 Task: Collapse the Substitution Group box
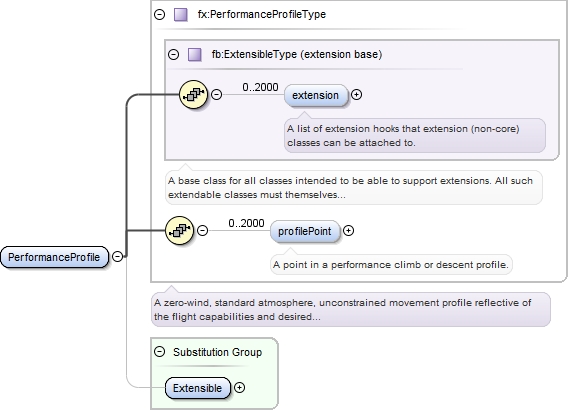click(160, 352)
